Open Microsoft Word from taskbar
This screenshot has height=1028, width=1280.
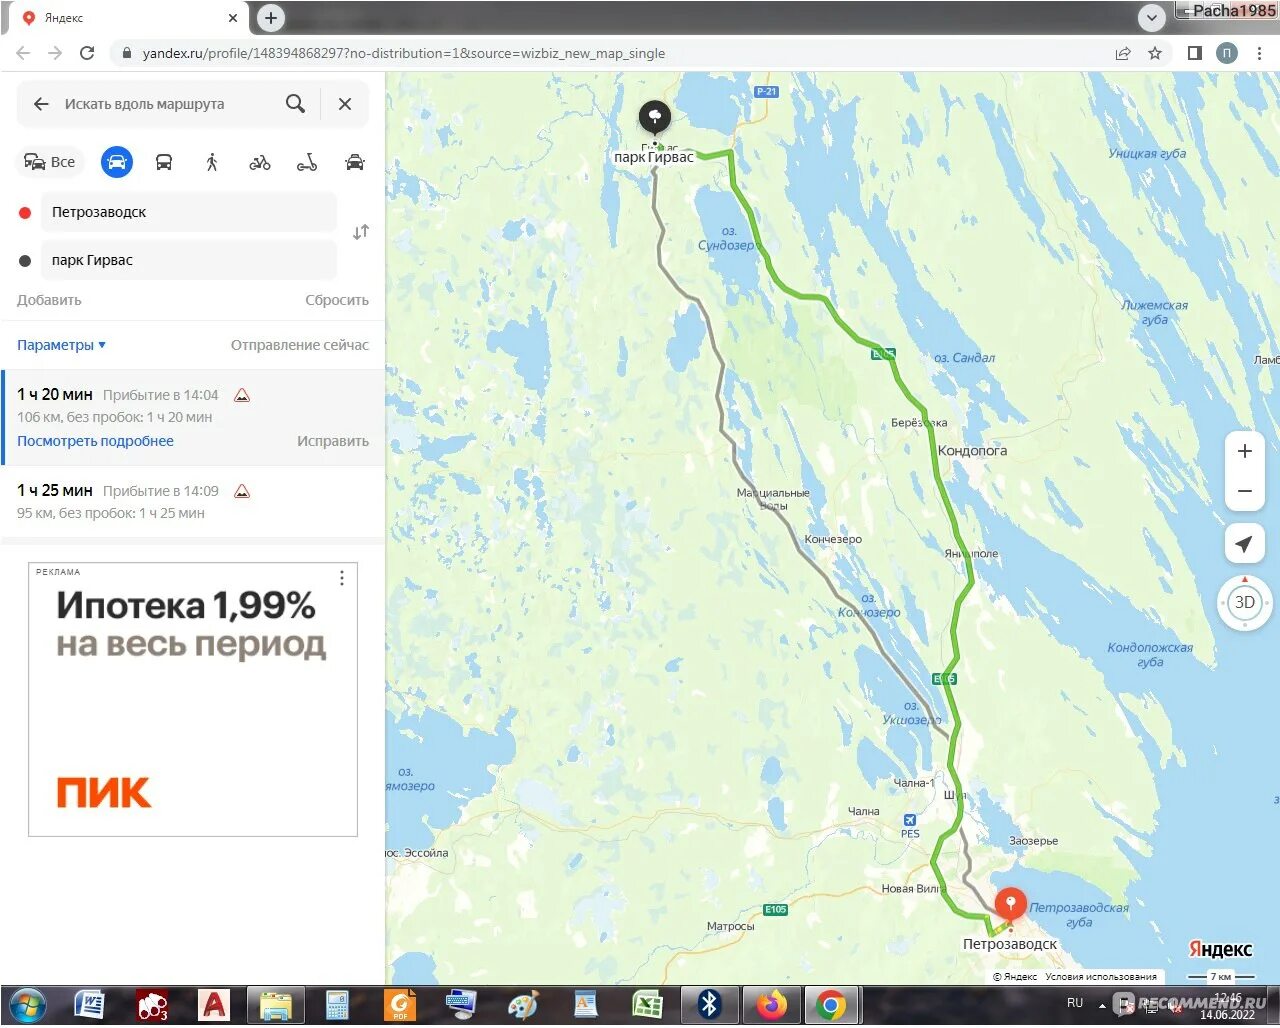[90, 1005]
